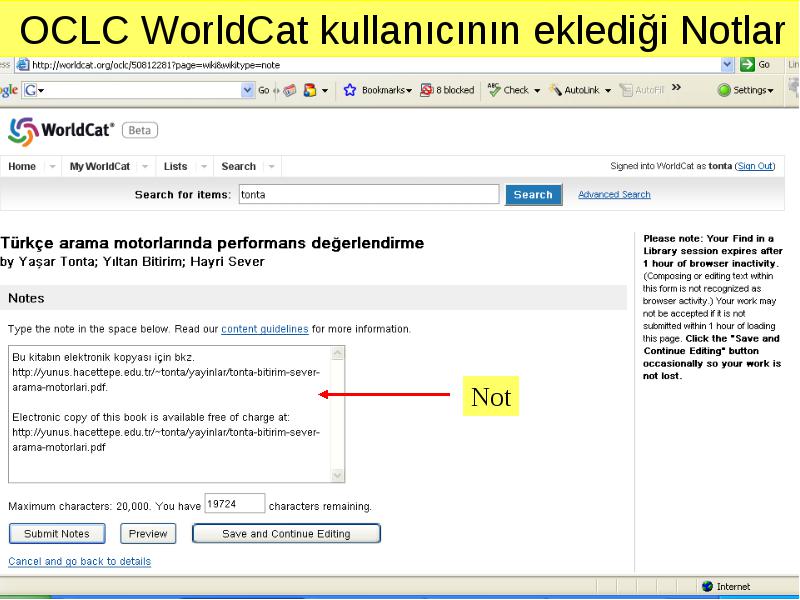Click into the Search for items field

(x=369, y=194)
